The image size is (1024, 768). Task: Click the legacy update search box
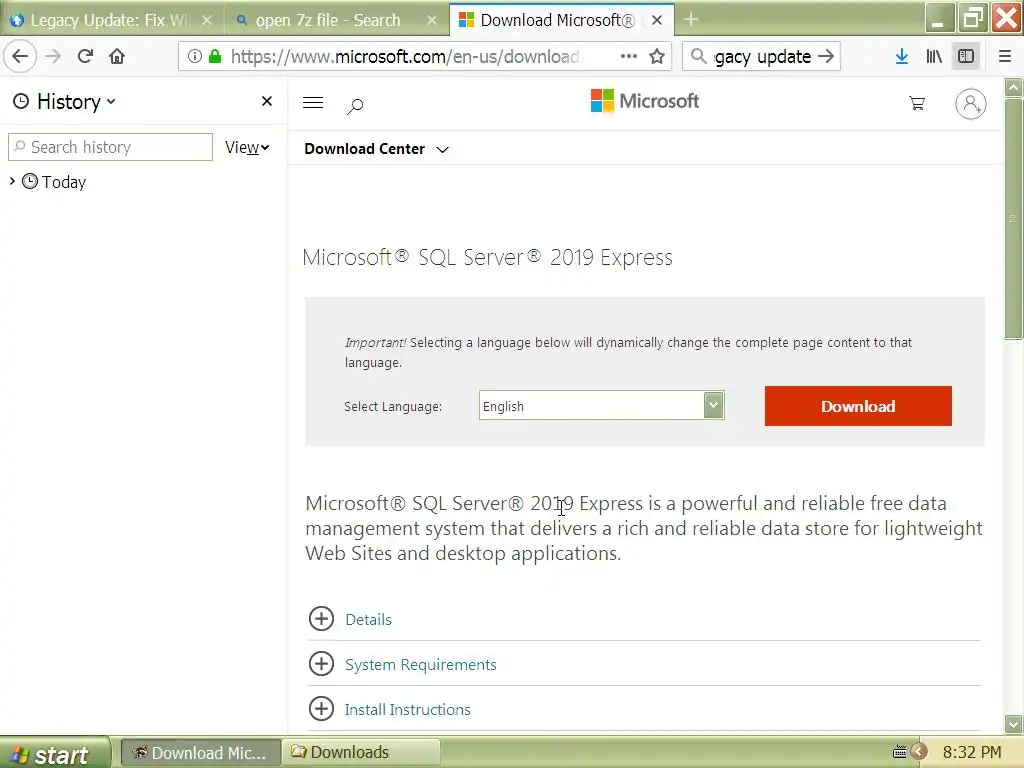click(x=761, y=56)
